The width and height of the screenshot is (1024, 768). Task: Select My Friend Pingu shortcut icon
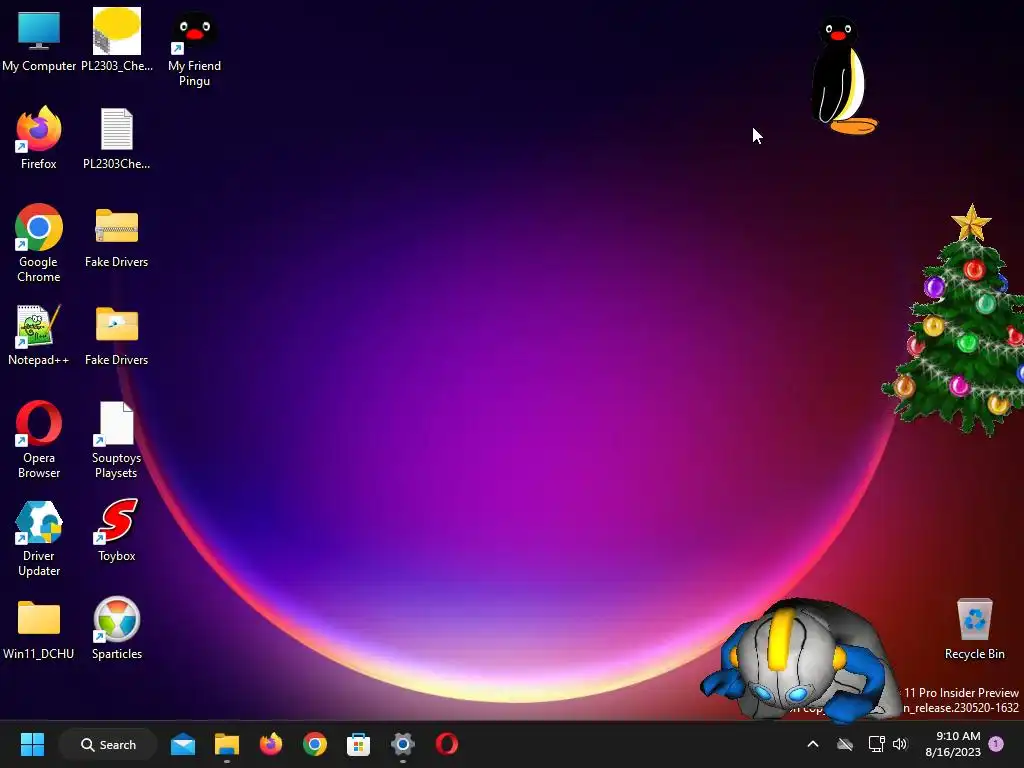click(195, 47)
